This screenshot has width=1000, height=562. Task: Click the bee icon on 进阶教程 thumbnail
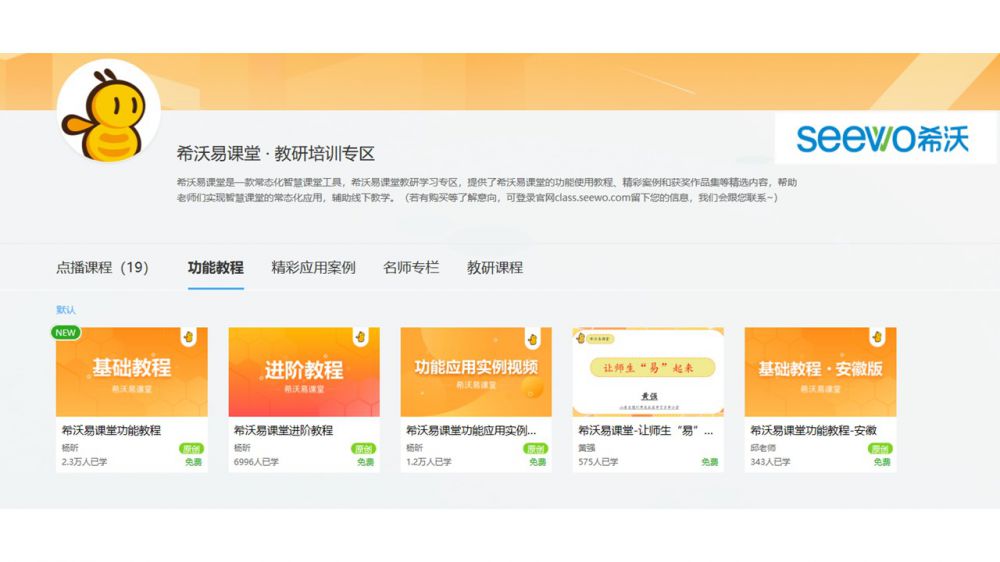(360, 338)
